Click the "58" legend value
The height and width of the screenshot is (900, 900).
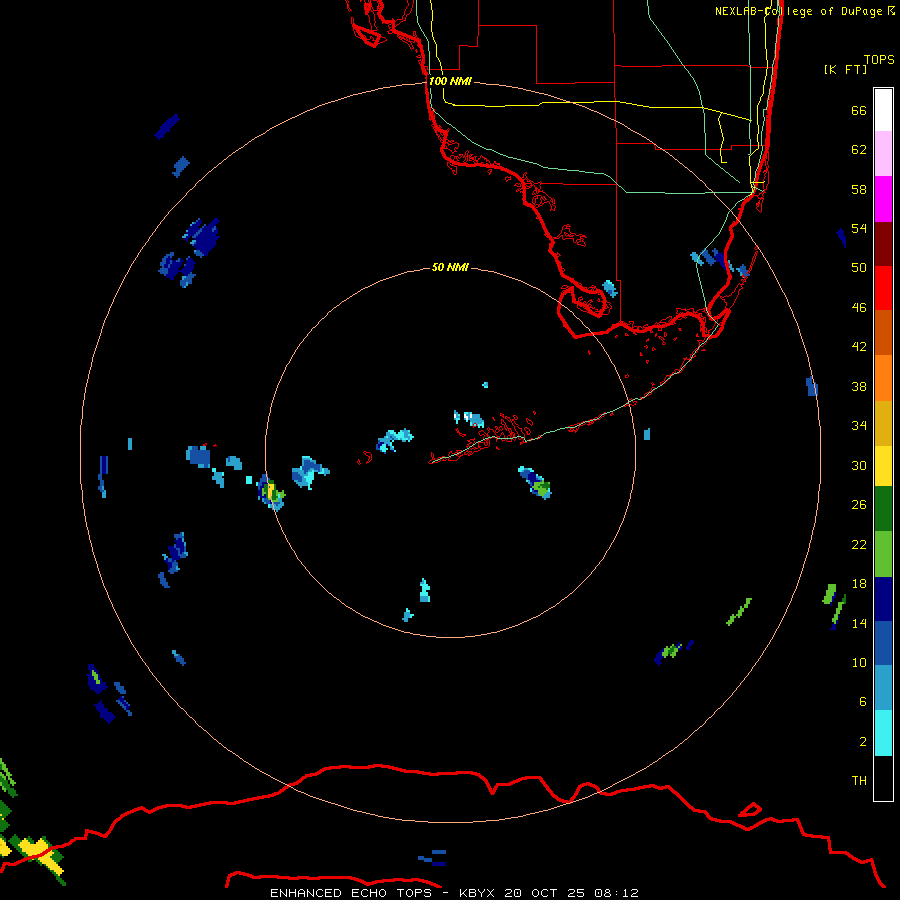(859, 189)
